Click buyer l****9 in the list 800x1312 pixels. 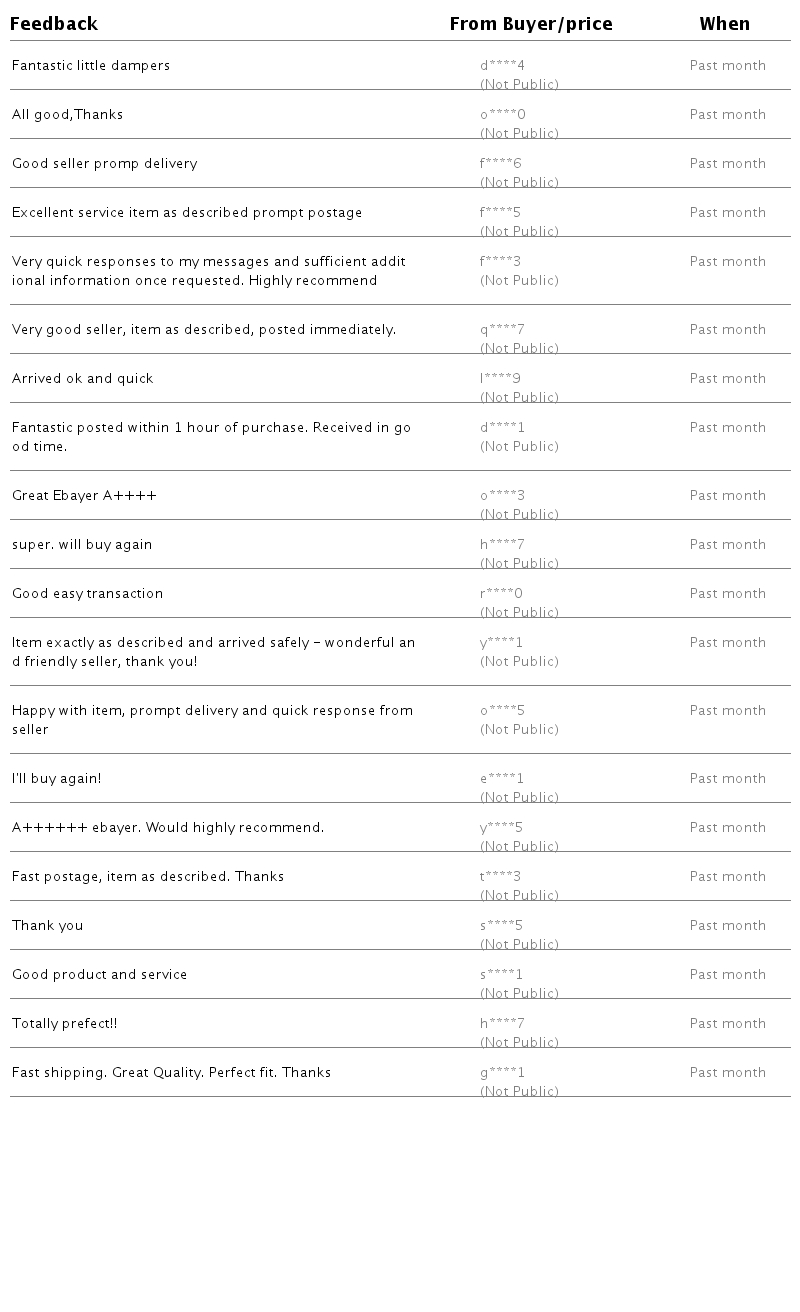(500, 379)
